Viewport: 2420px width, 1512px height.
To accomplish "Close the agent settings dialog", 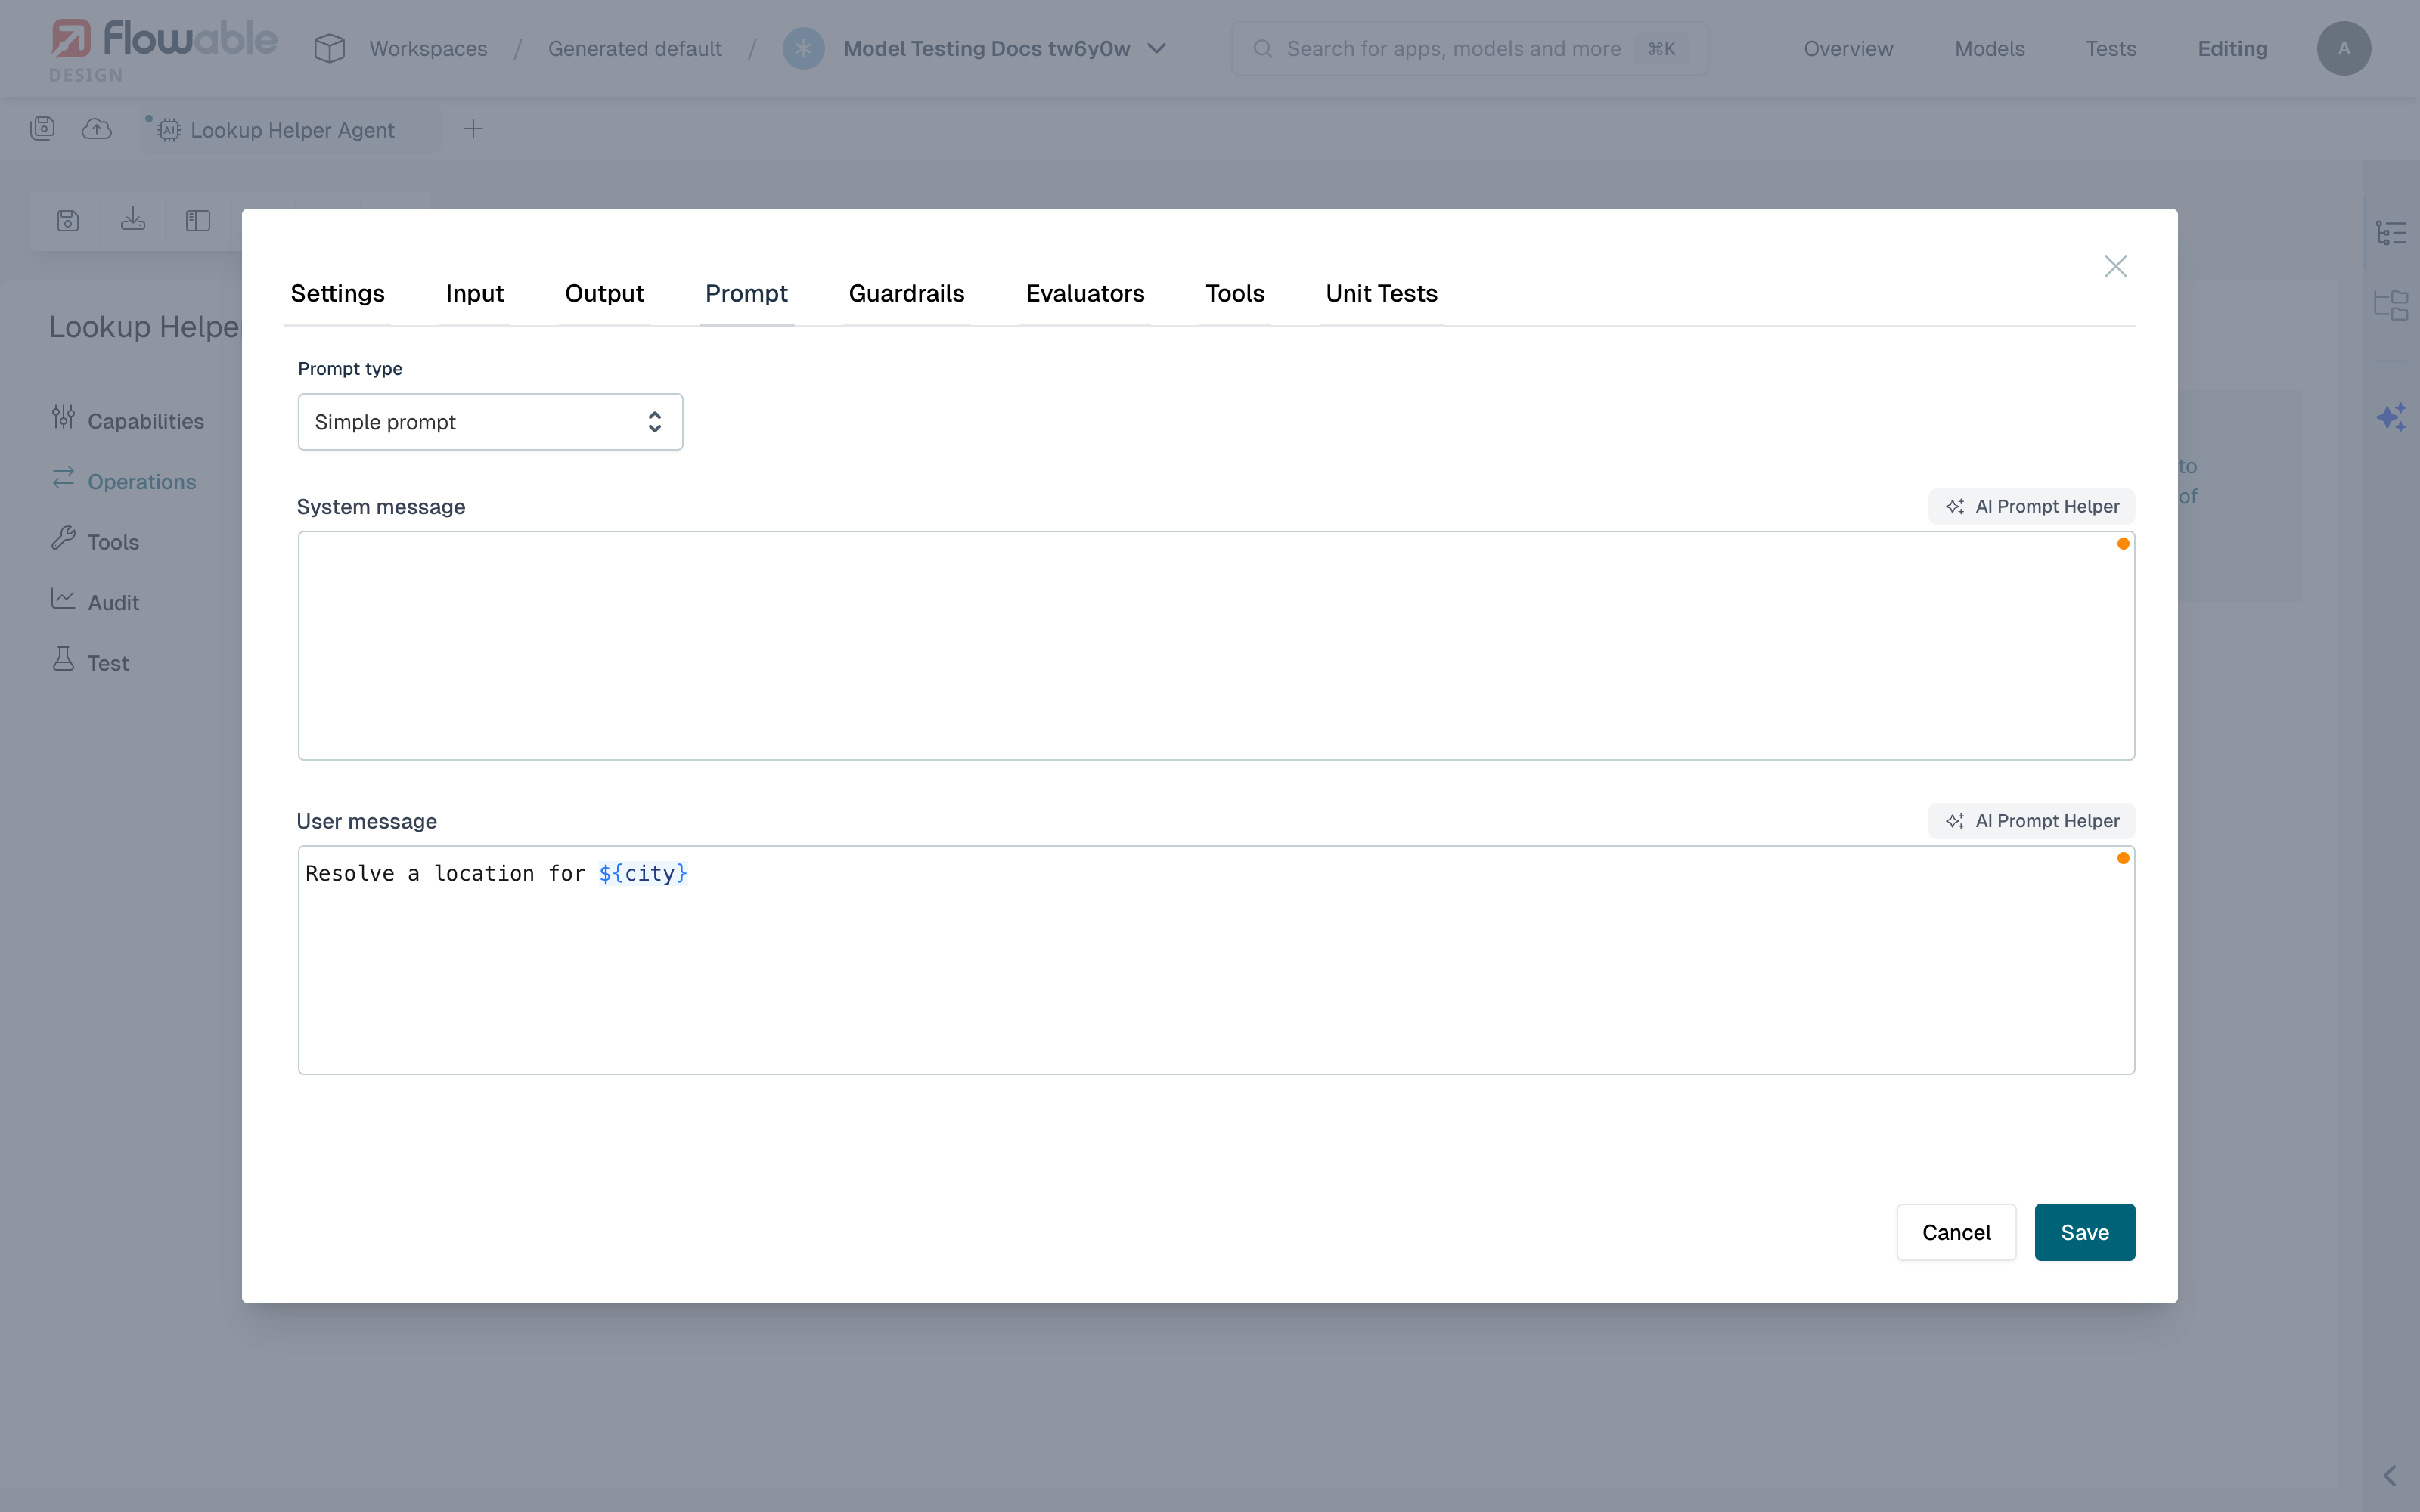I will point(2115,266).
